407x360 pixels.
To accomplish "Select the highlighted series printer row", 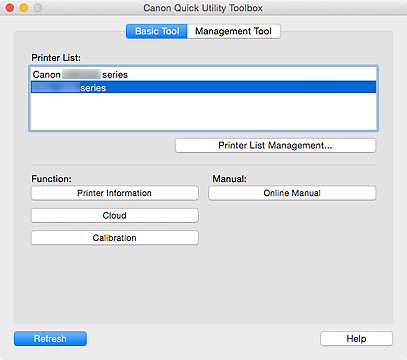I will coord(204,87).
